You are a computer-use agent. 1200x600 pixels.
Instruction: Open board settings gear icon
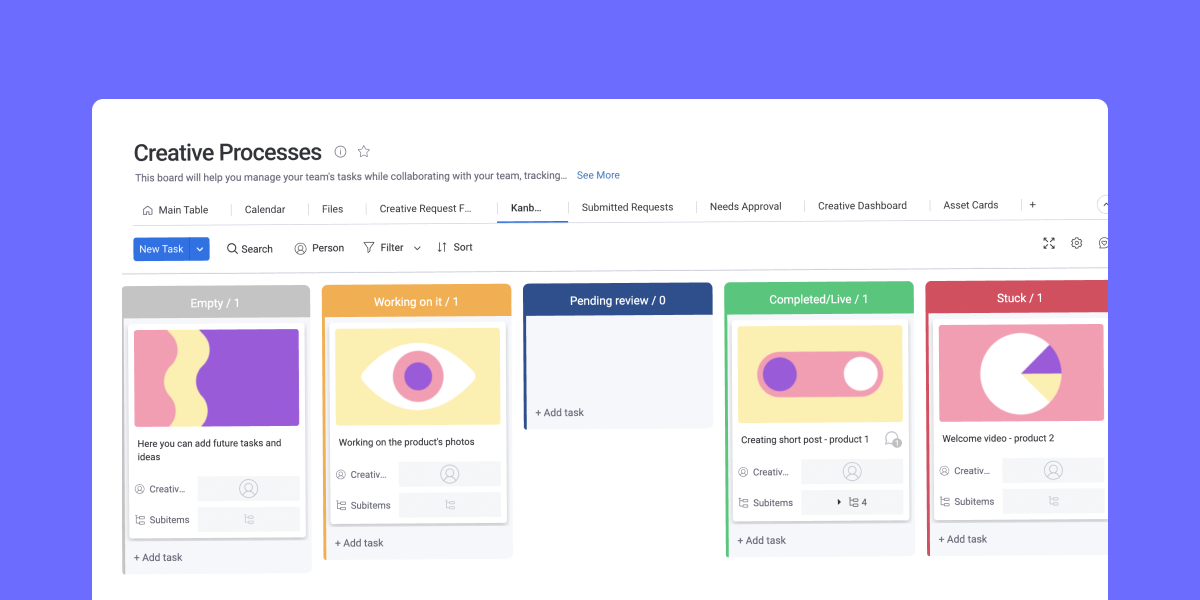click(x=1077, y=243)
